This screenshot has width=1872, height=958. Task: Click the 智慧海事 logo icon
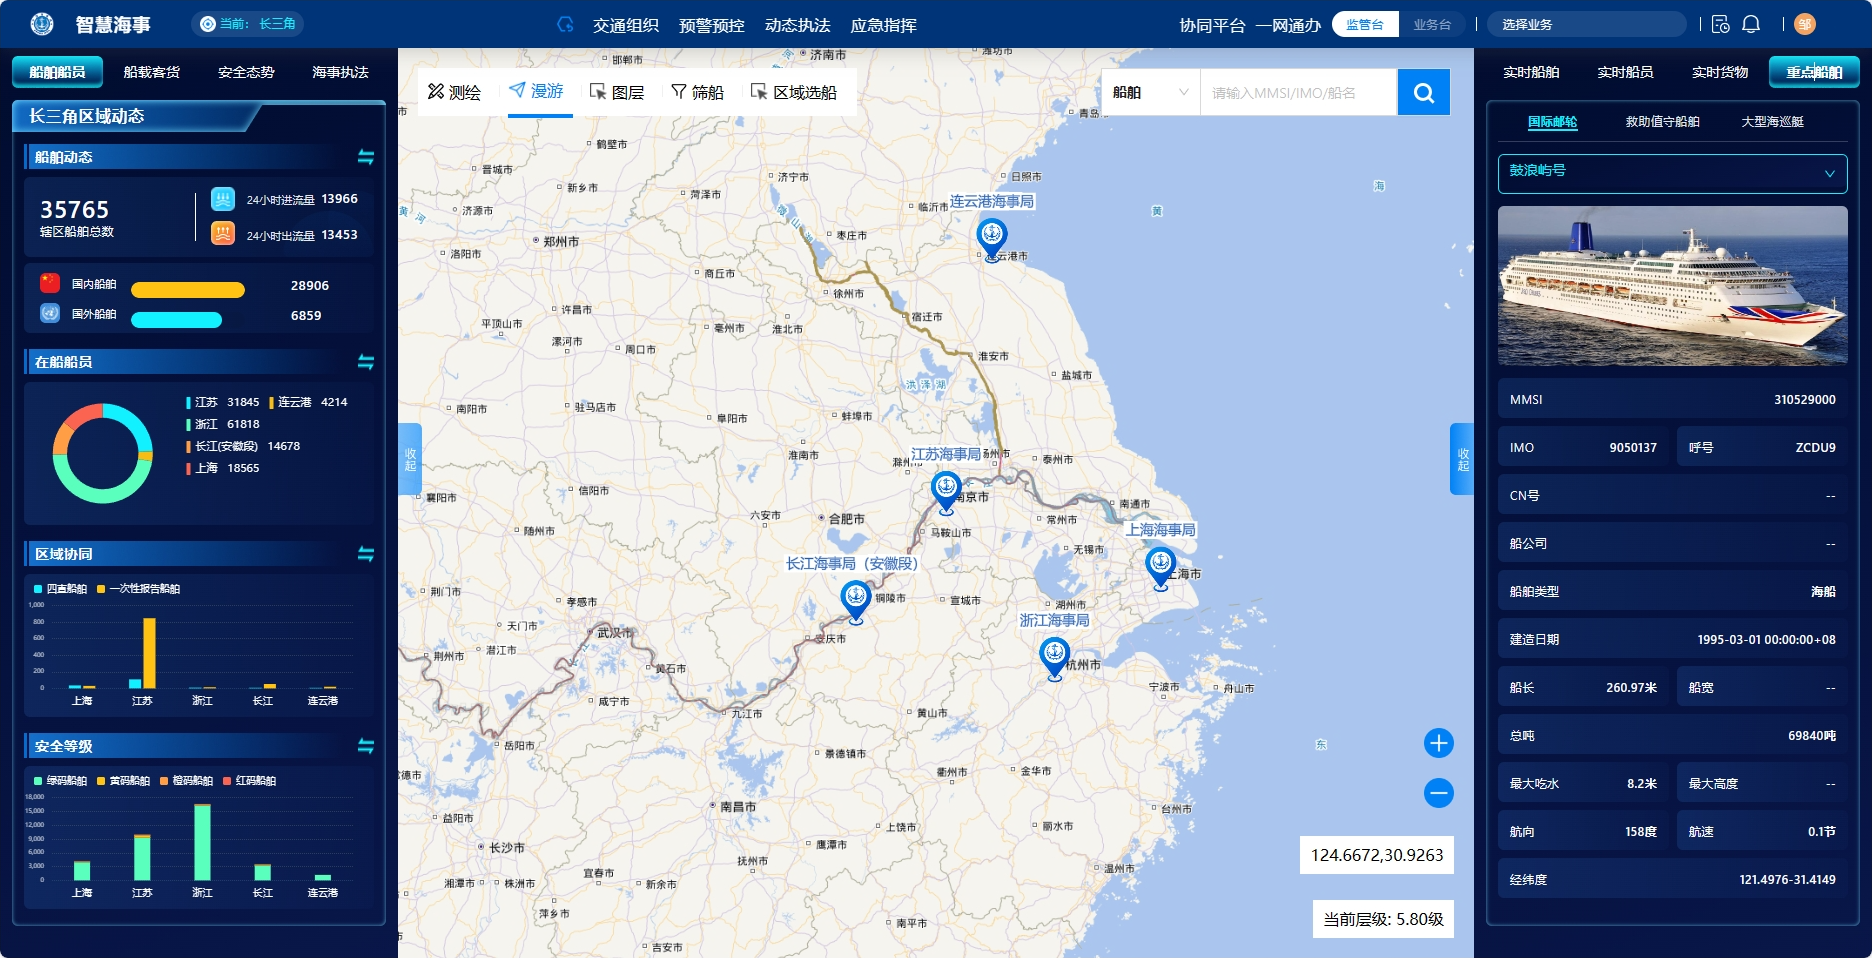[41, 24]
